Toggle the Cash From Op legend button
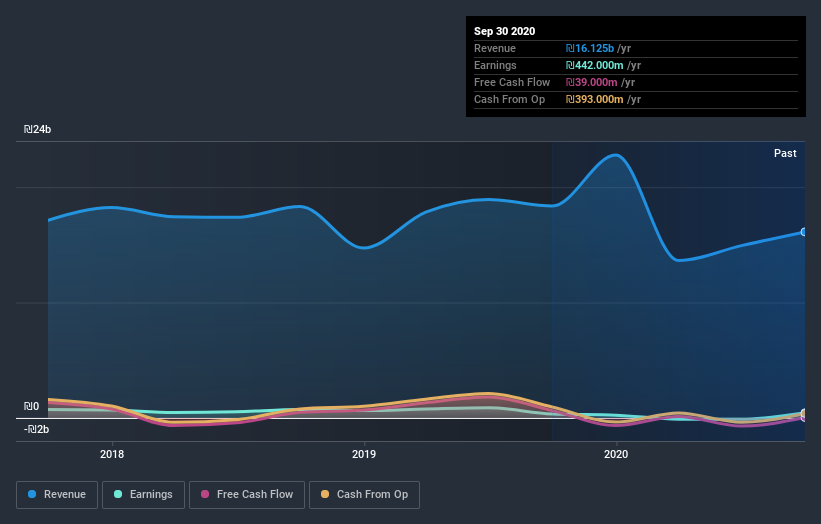The image size is (821, 524). click(x=364, y=495)
